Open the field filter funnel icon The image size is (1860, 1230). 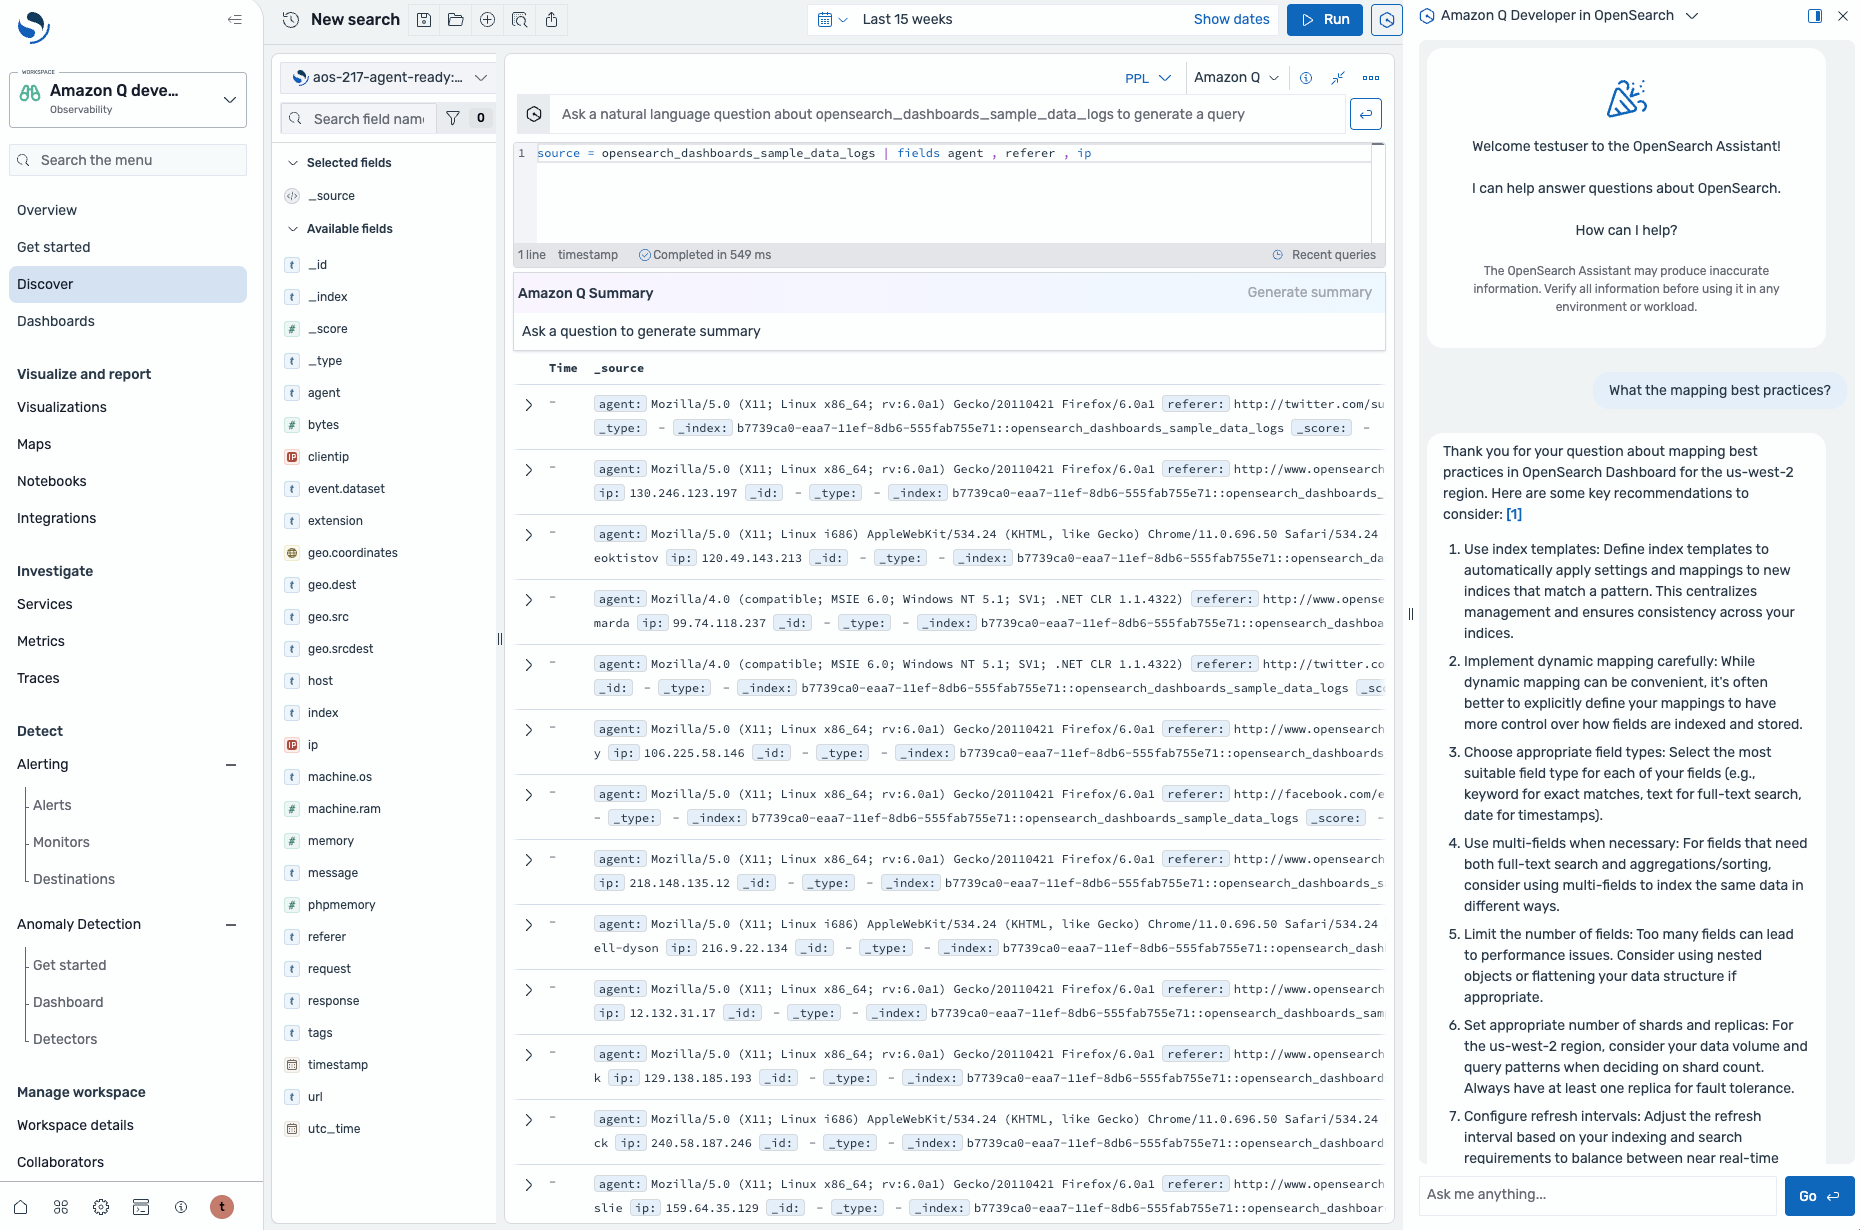[453, 118]
